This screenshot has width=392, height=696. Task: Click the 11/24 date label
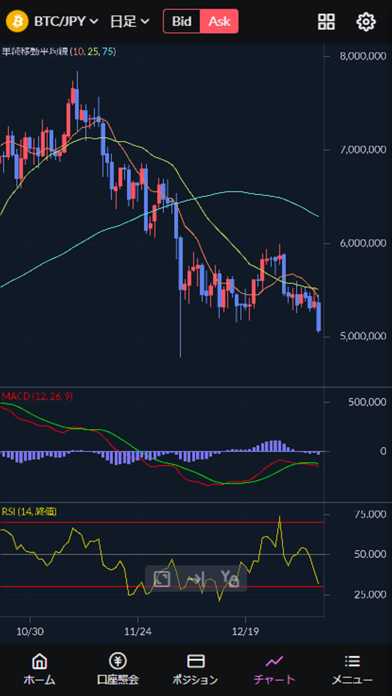pos(138,631)
